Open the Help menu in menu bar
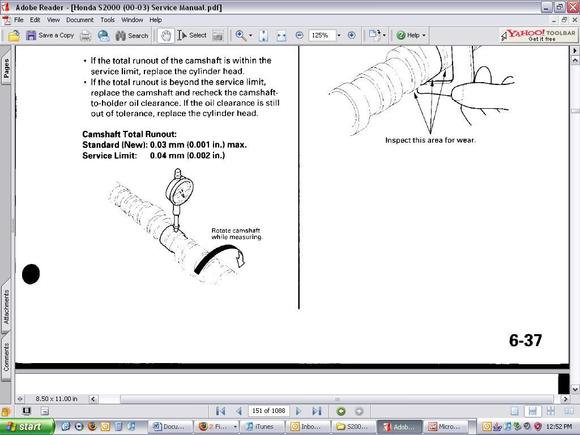580x435 pixels. click(x=156, y=20)
